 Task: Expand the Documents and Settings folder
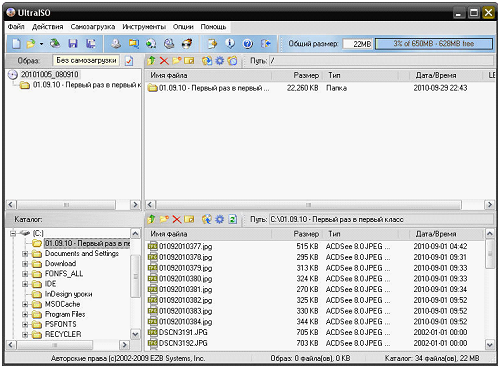[25, 254]
